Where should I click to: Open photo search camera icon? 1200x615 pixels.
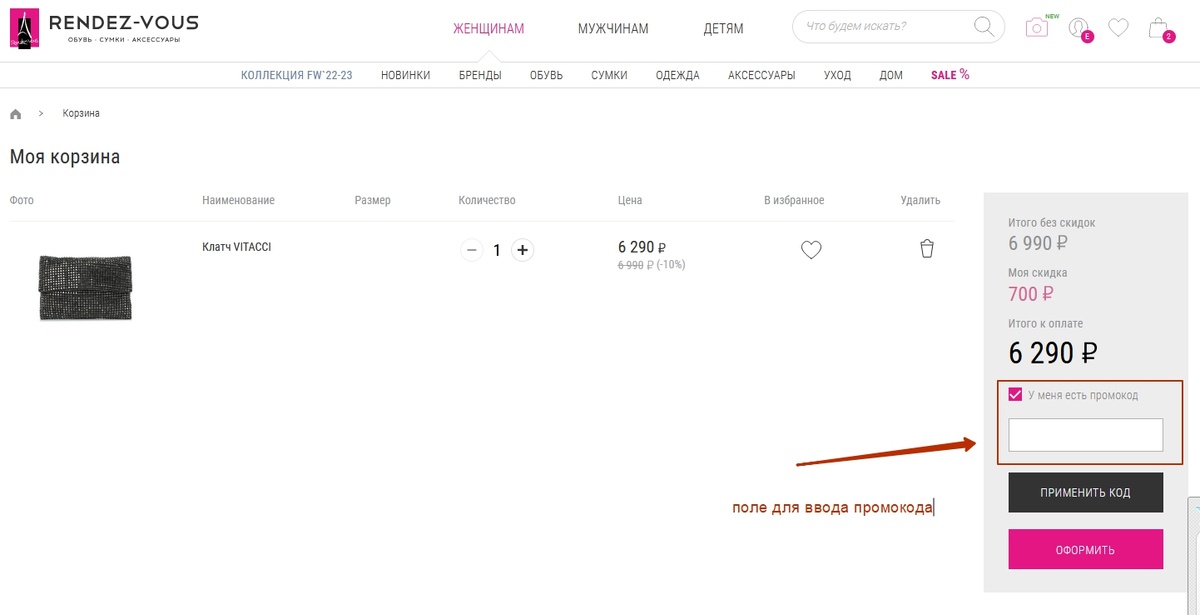(x=1037, y=27)
